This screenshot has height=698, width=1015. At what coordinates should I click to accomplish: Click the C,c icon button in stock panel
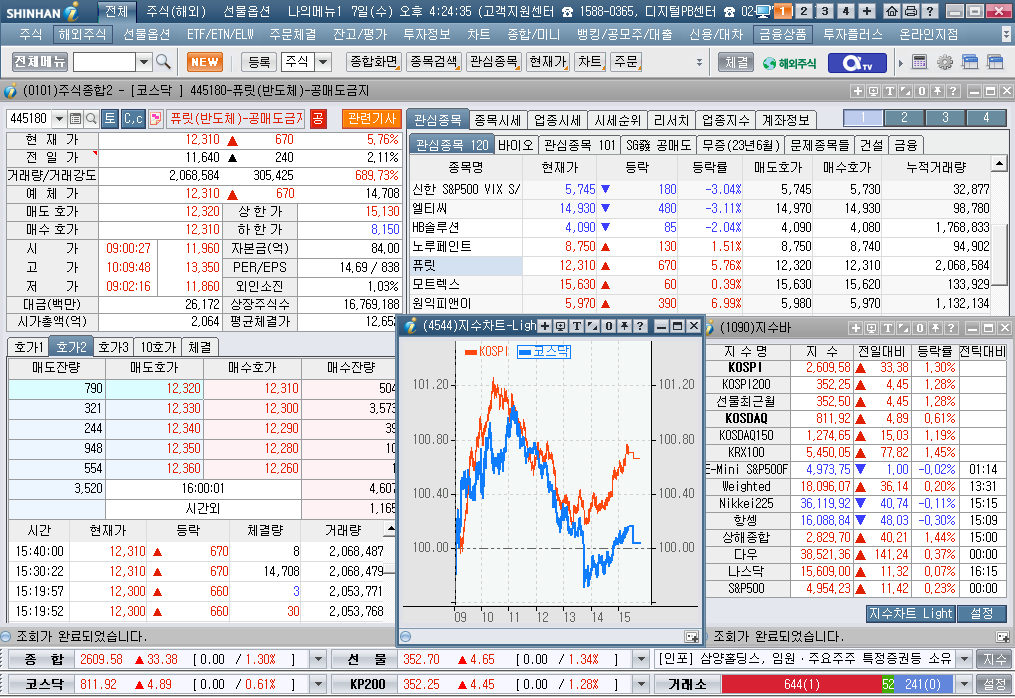coord(133,118)
